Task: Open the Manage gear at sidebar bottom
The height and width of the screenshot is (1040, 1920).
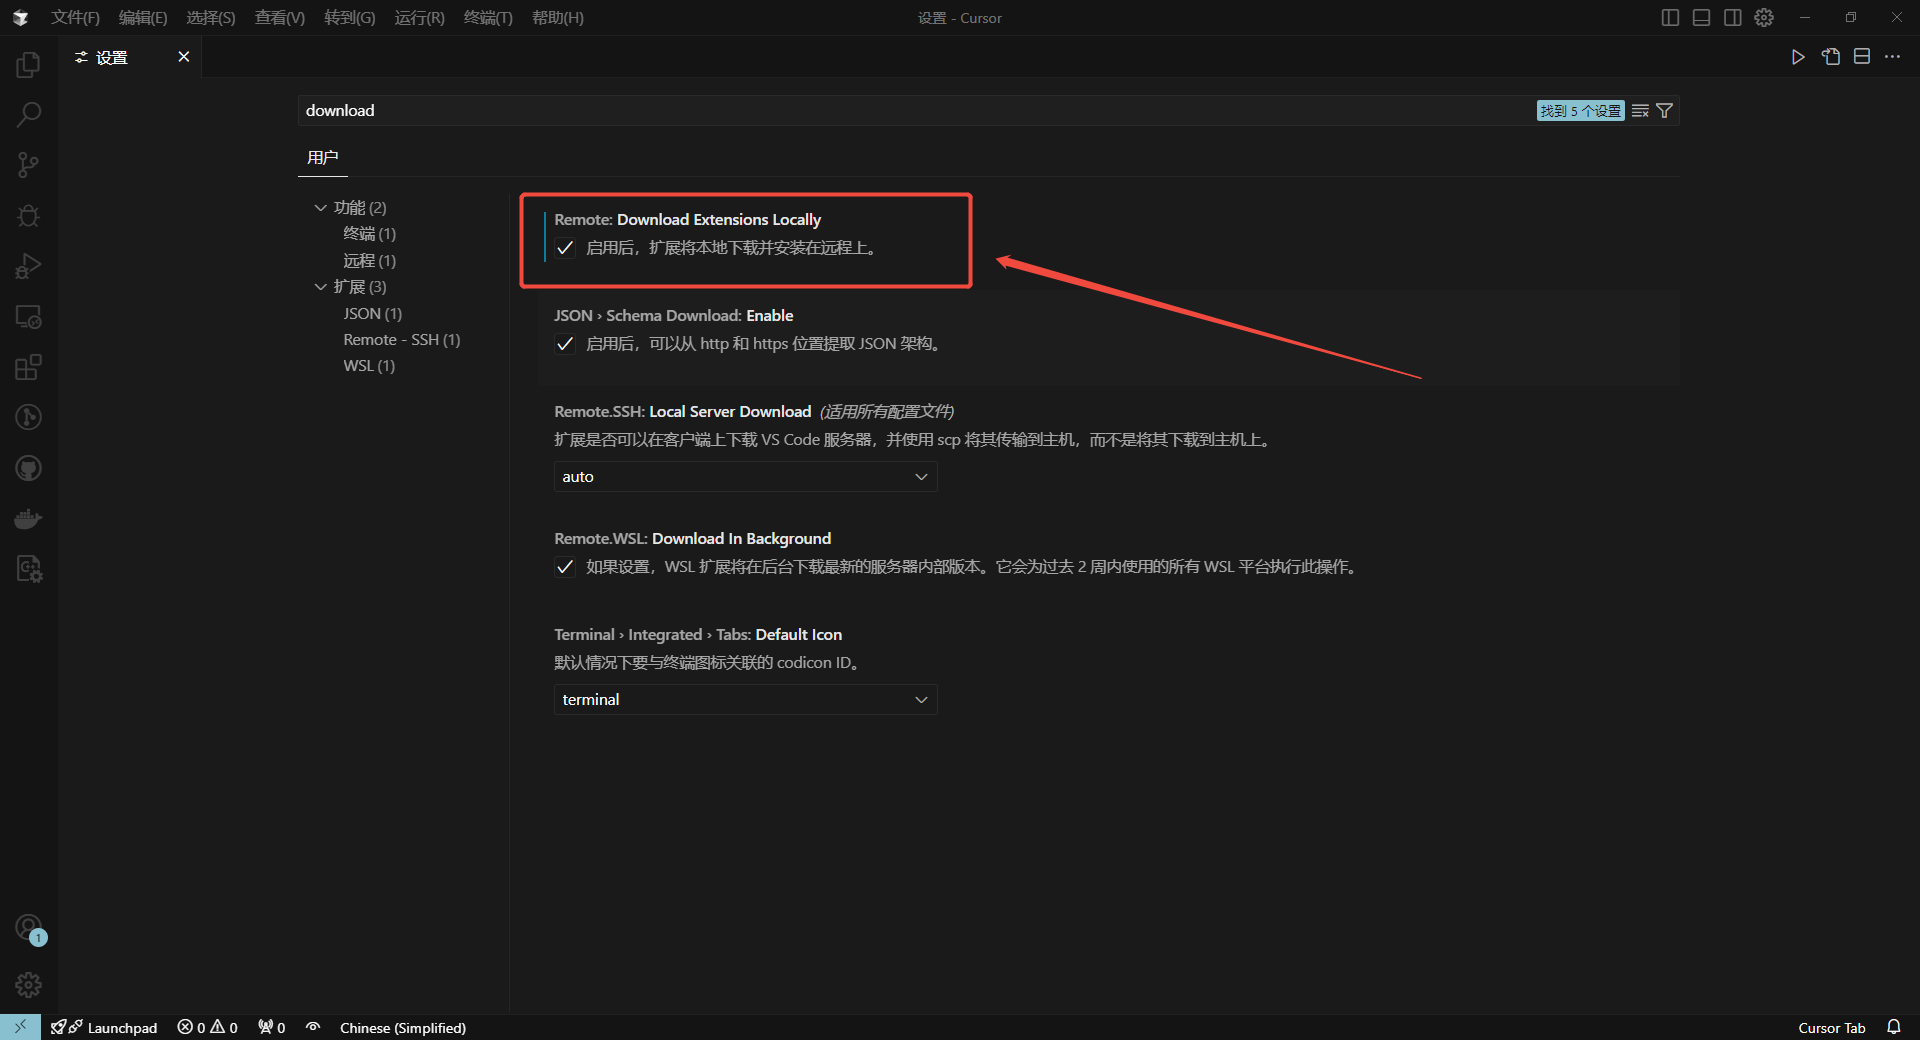Action: pos(28,985)
